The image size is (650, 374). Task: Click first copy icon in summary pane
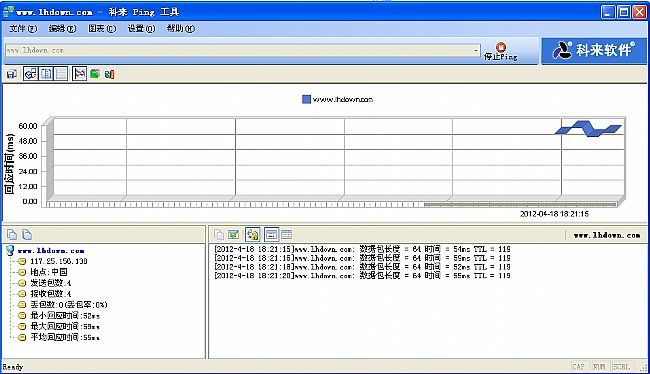pyautogui.click(x=12, y=235)
